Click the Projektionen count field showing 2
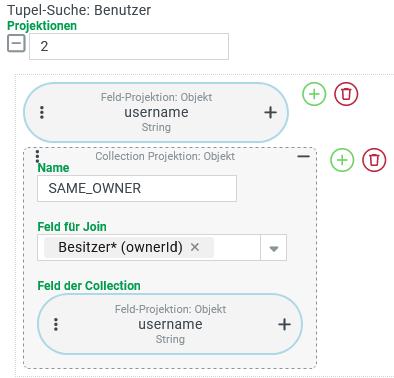The width and height of the screenshot is (394, 378). pos(129,46)
